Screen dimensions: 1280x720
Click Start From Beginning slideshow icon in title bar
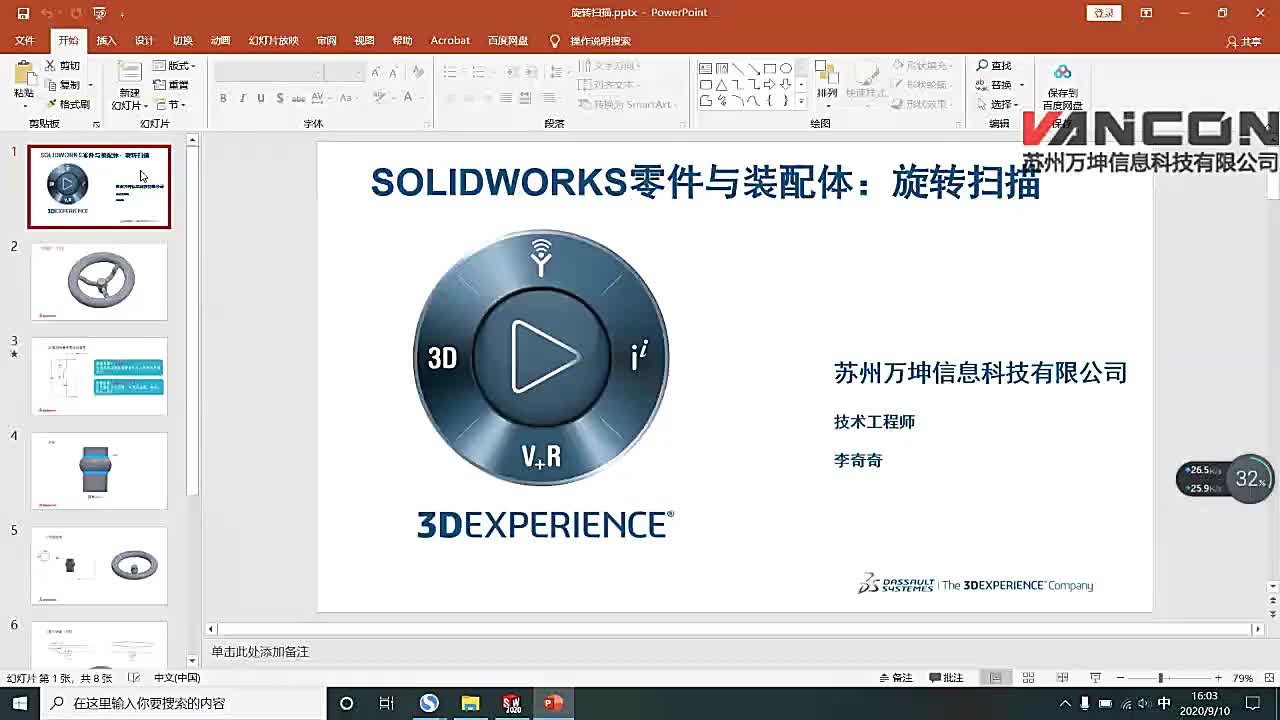pyautogui.click(x=99, y=13)
